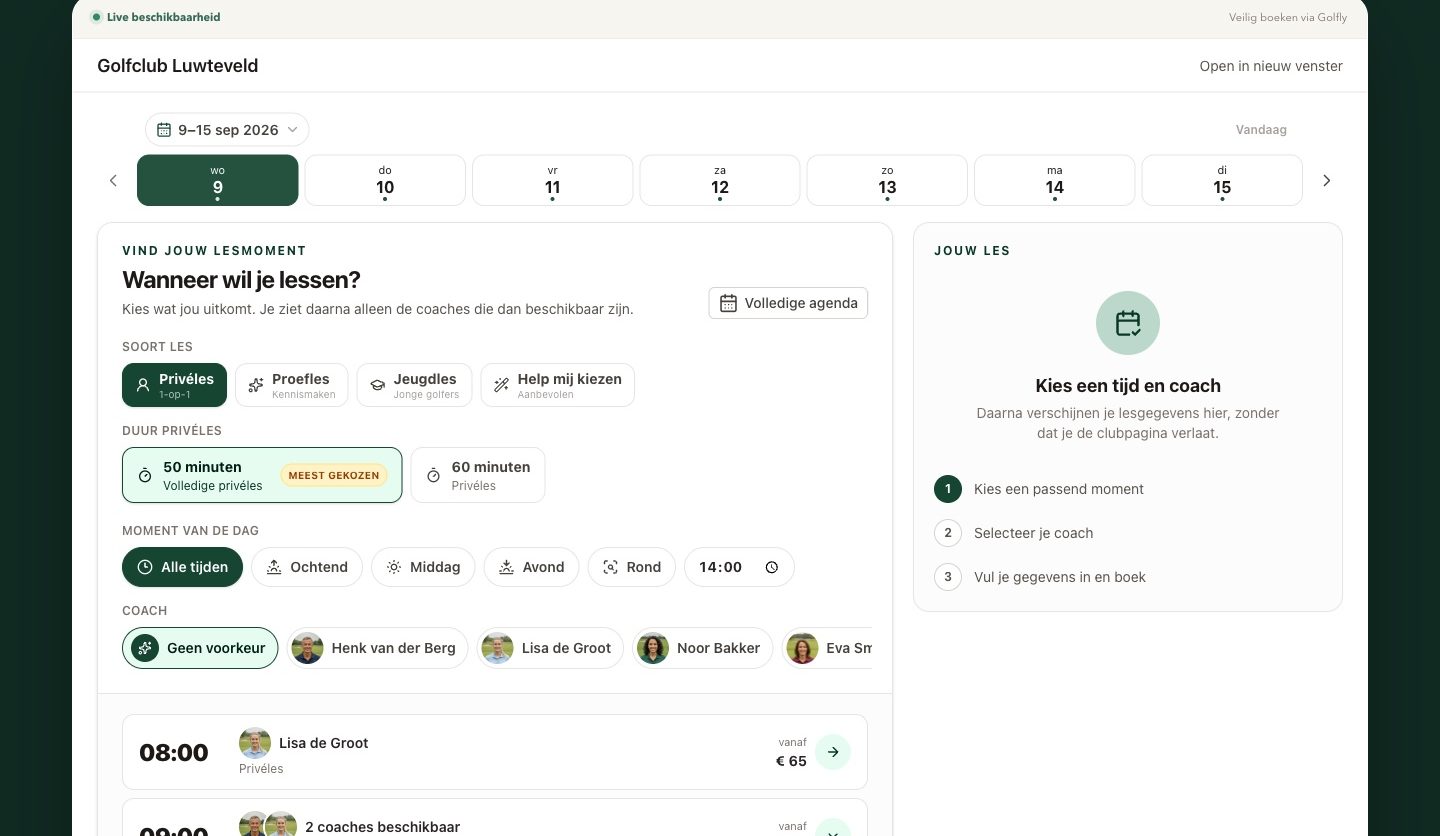Click the Live beschikbaarheid status indicator
The width and height of the screenshot is (1440, 836).
(155, 17)
